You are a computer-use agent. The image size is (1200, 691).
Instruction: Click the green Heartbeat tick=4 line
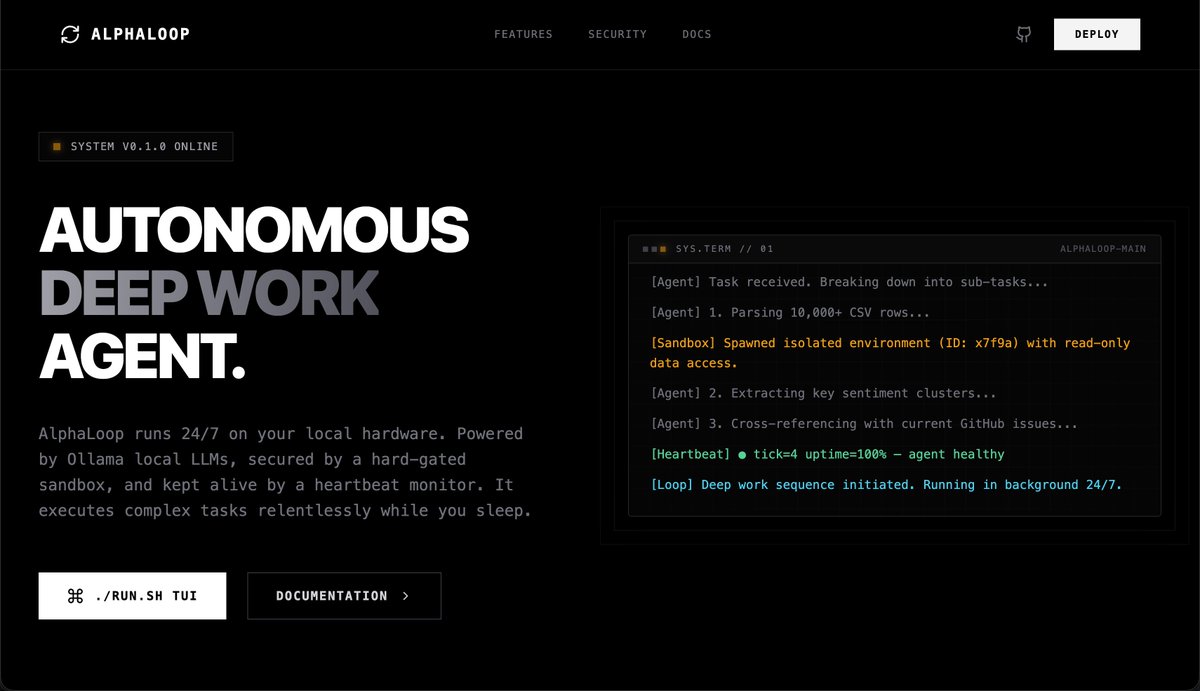click(827, 455)
